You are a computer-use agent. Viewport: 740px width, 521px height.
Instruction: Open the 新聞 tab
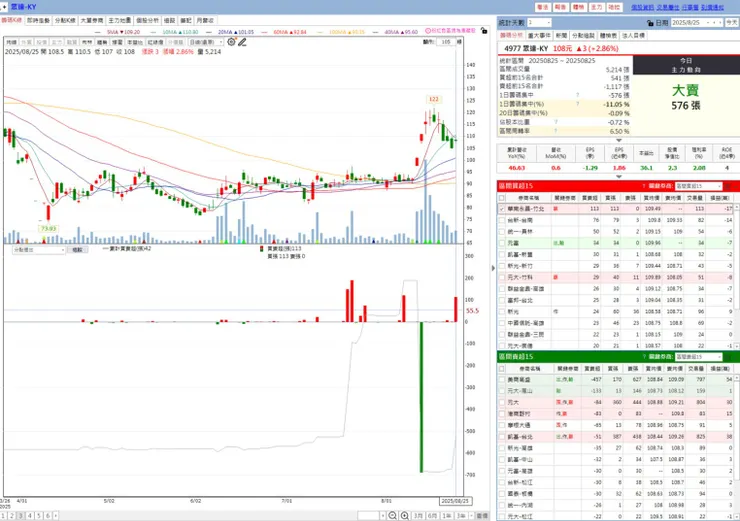(561, 35)
